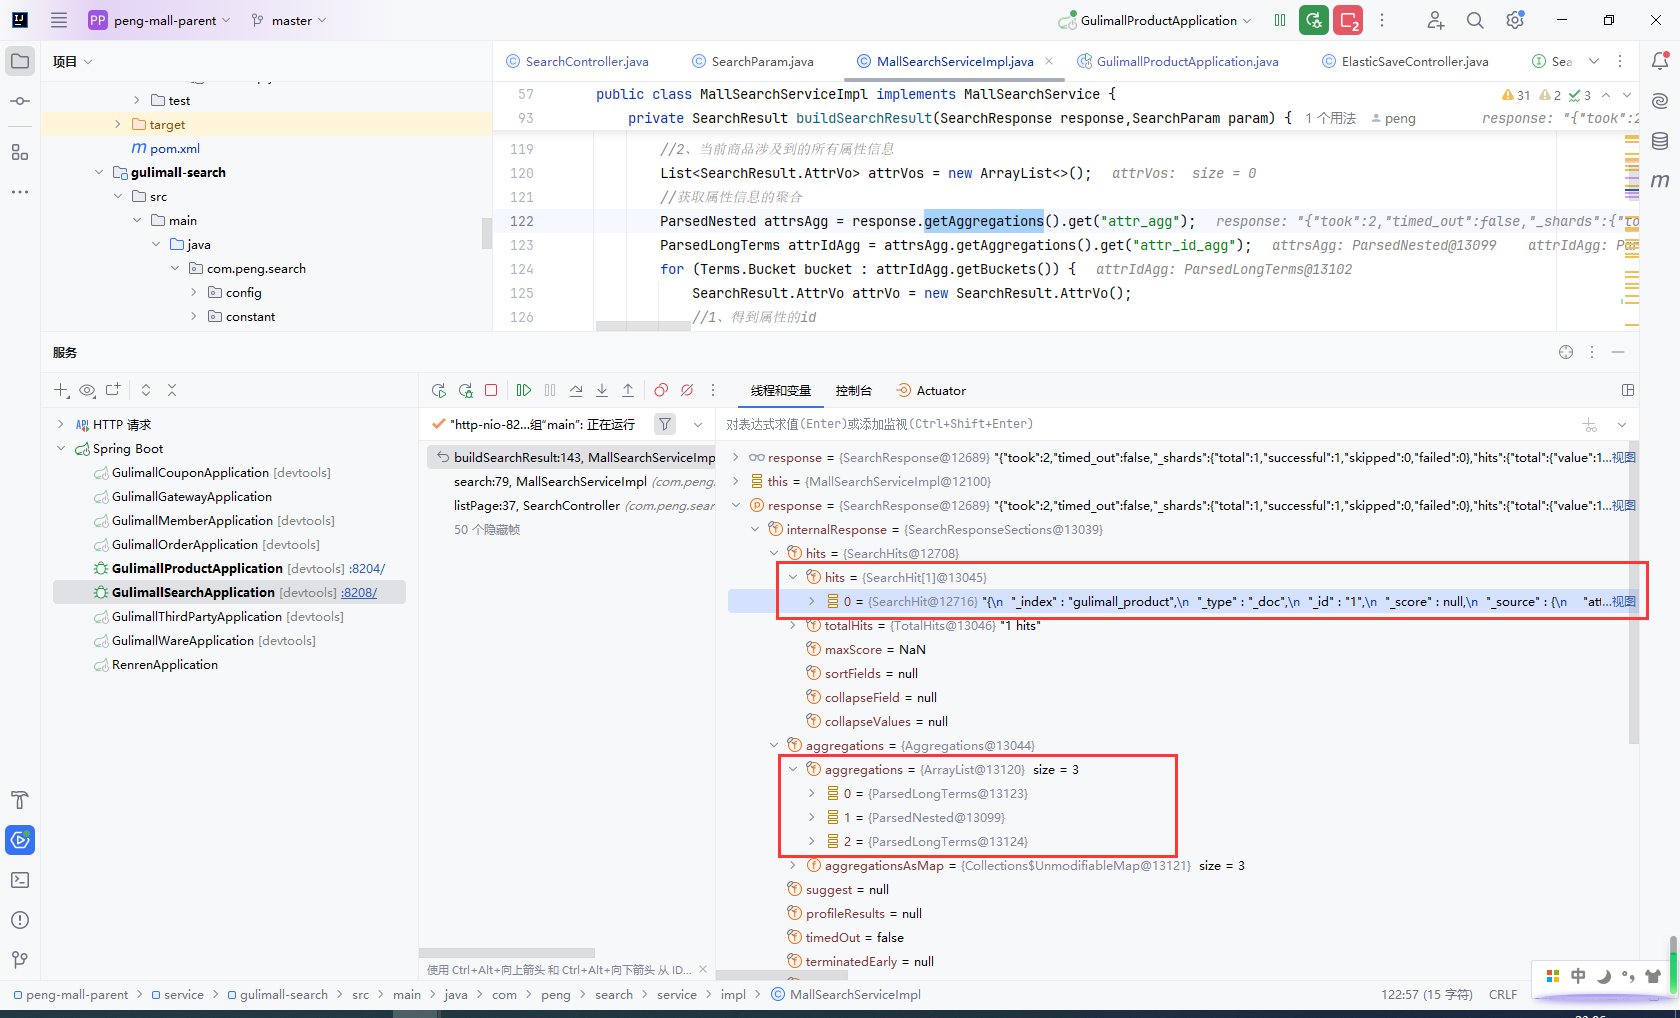This screenshot has width=1680, height=1018.
Task: Open peng-mall-parent project dropdown
Action: 160,20
